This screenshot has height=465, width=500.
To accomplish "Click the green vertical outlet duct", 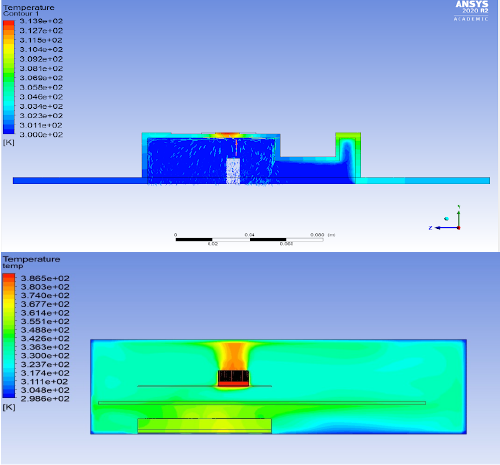I will 348,155.
